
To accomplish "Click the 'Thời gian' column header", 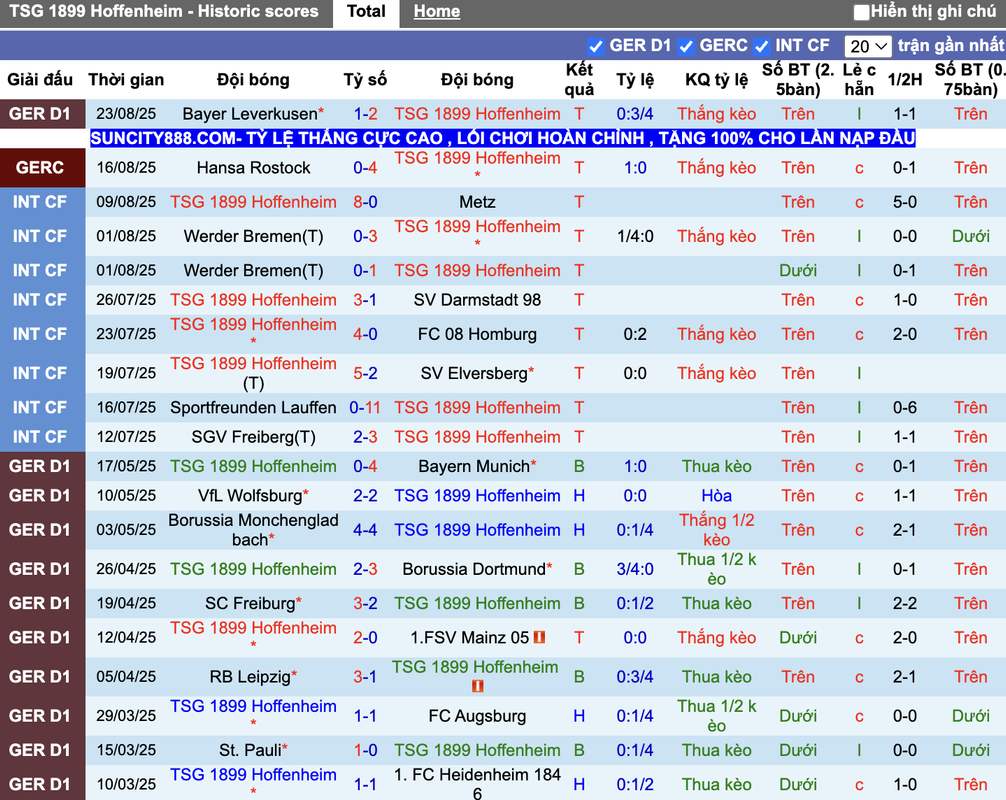I will tap(126, 80).
